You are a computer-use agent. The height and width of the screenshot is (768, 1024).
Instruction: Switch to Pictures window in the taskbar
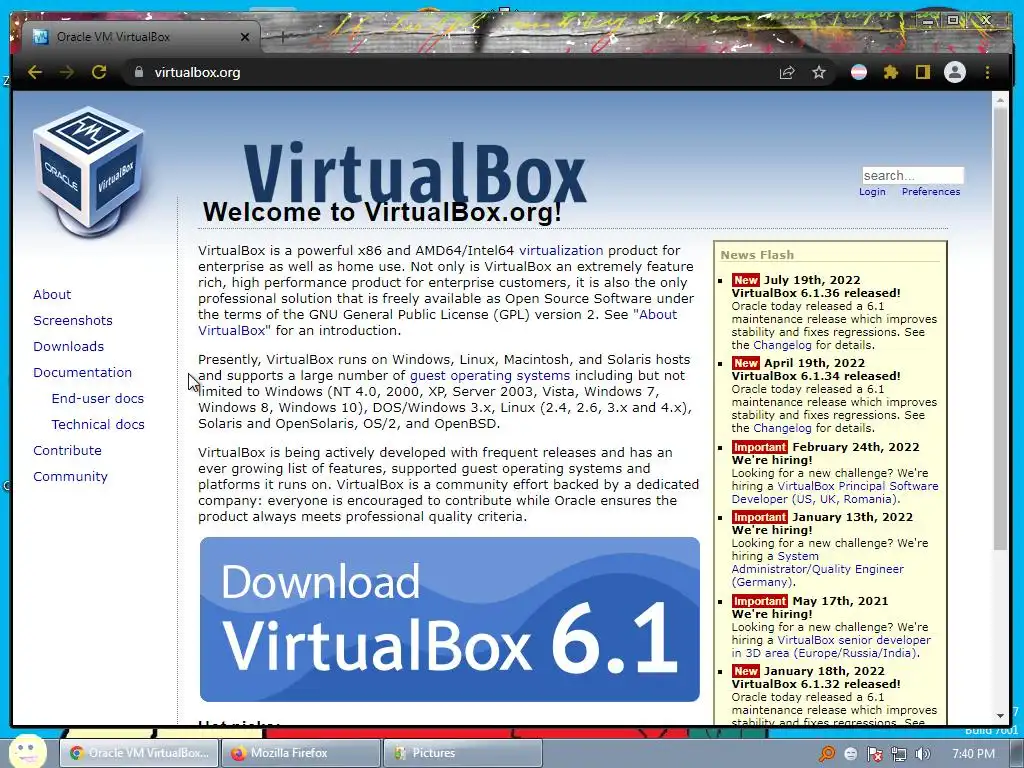[462, 753]
